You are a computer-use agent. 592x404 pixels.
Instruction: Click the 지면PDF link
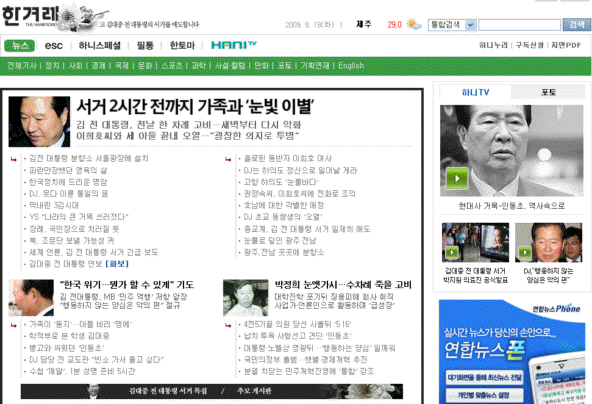tap(566, 45)
